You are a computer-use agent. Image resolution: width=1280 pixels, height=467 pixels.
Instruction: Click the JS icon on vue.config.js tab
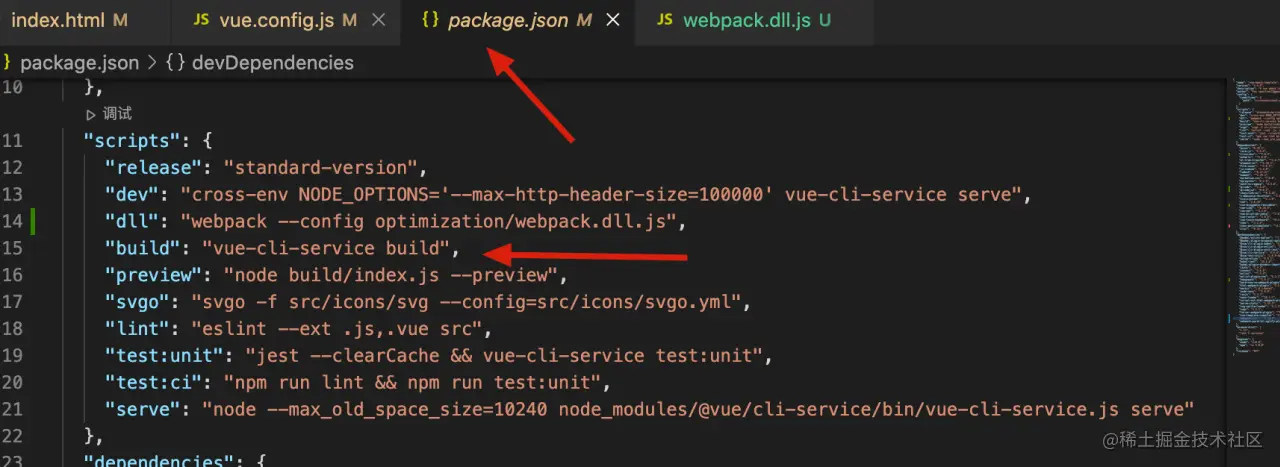coord(201,20)
